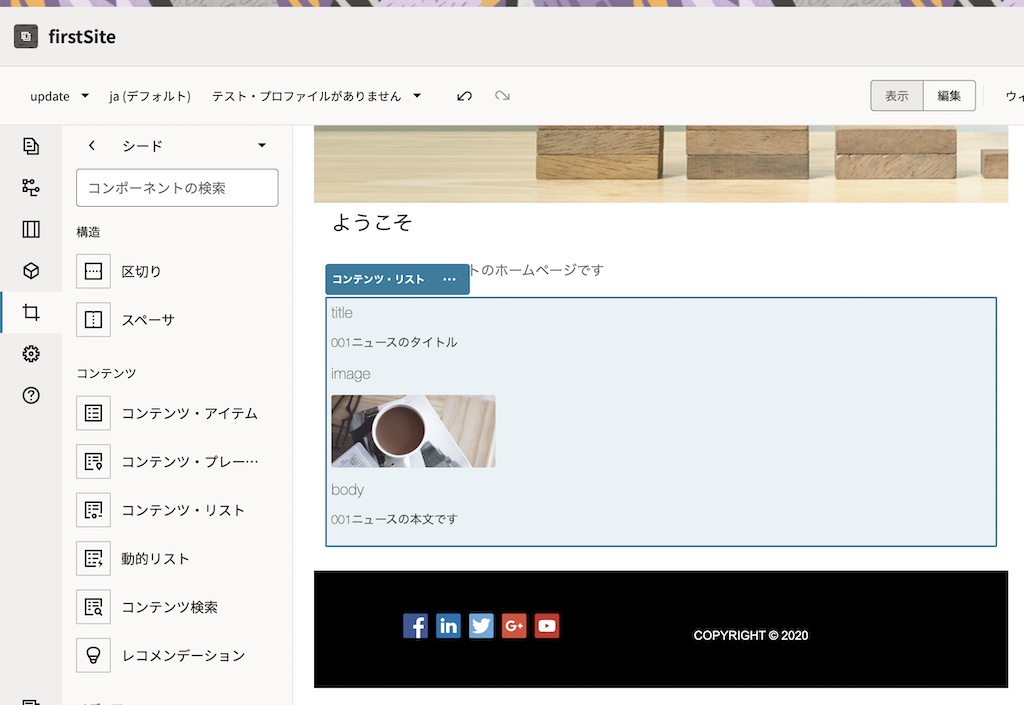
Task: Open the シード category dropdown
Action: pyautogui.click(x=262, y=145)
